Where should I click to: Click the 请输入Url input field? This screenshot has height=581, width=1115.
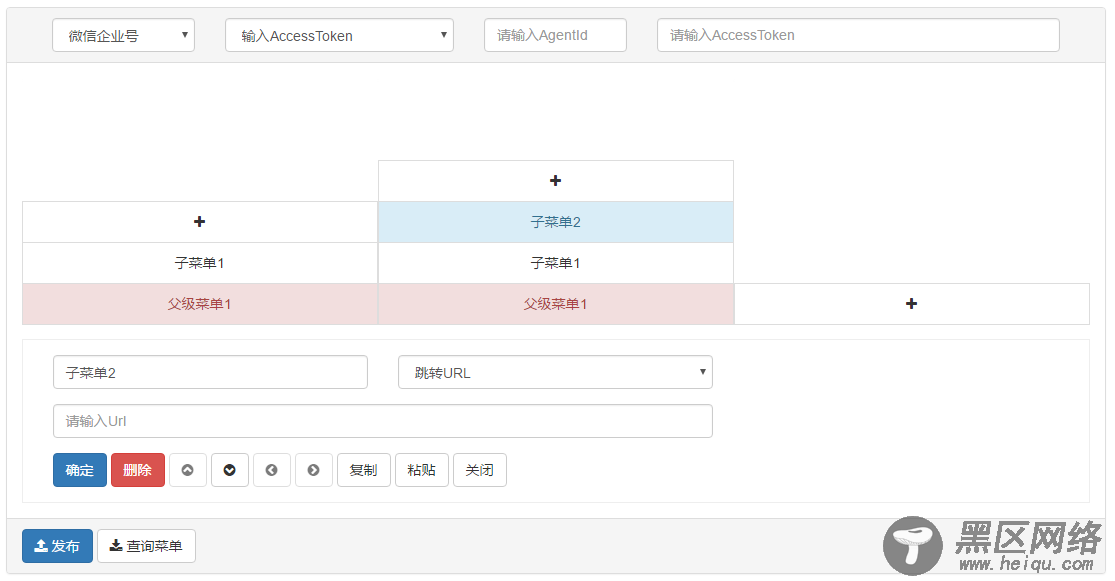pyautogui.click(x=383, y=421)
